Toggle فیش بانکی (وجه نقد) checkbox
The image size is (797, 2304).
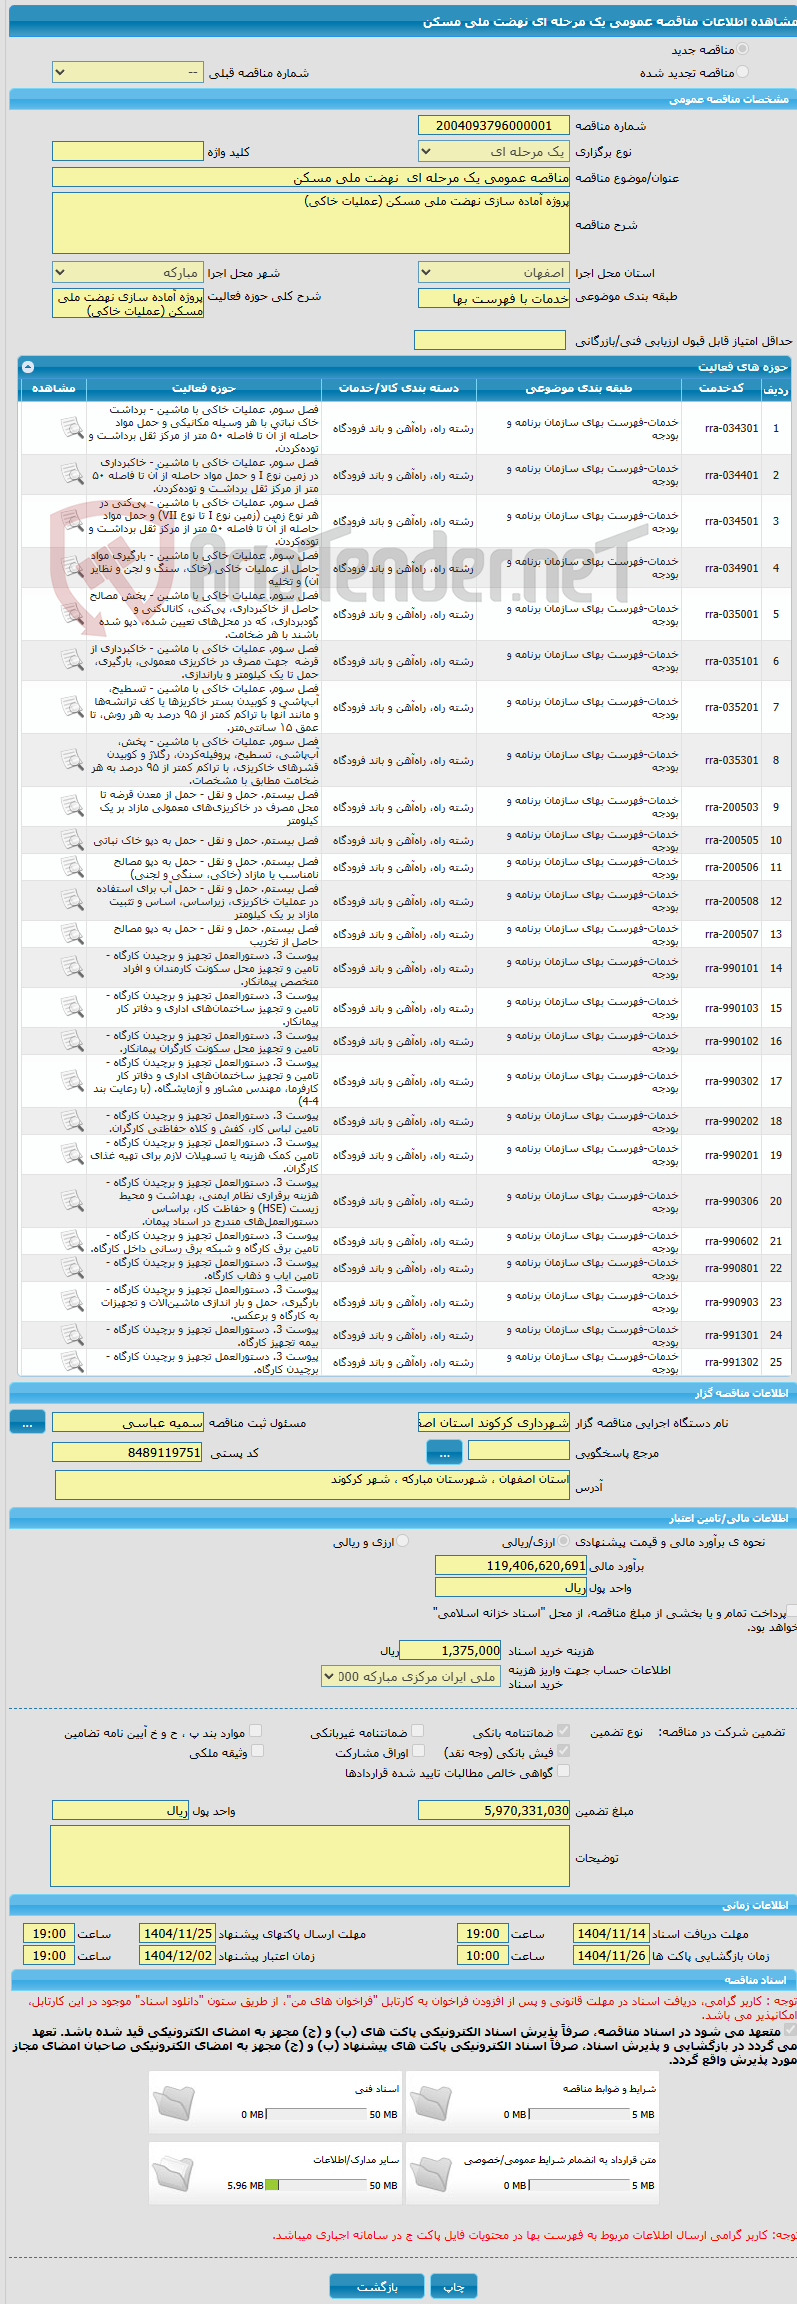click(x=563, y=1751)
